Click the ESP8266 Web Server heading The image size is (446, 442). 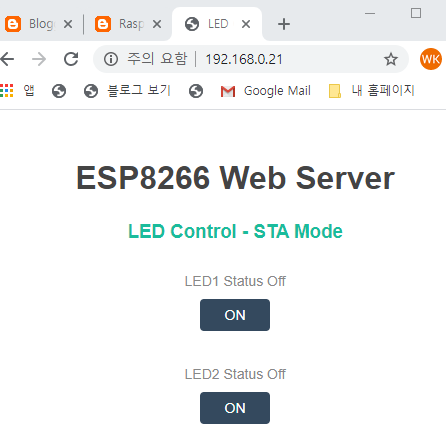pyautogui.click(x=235, y=178)
